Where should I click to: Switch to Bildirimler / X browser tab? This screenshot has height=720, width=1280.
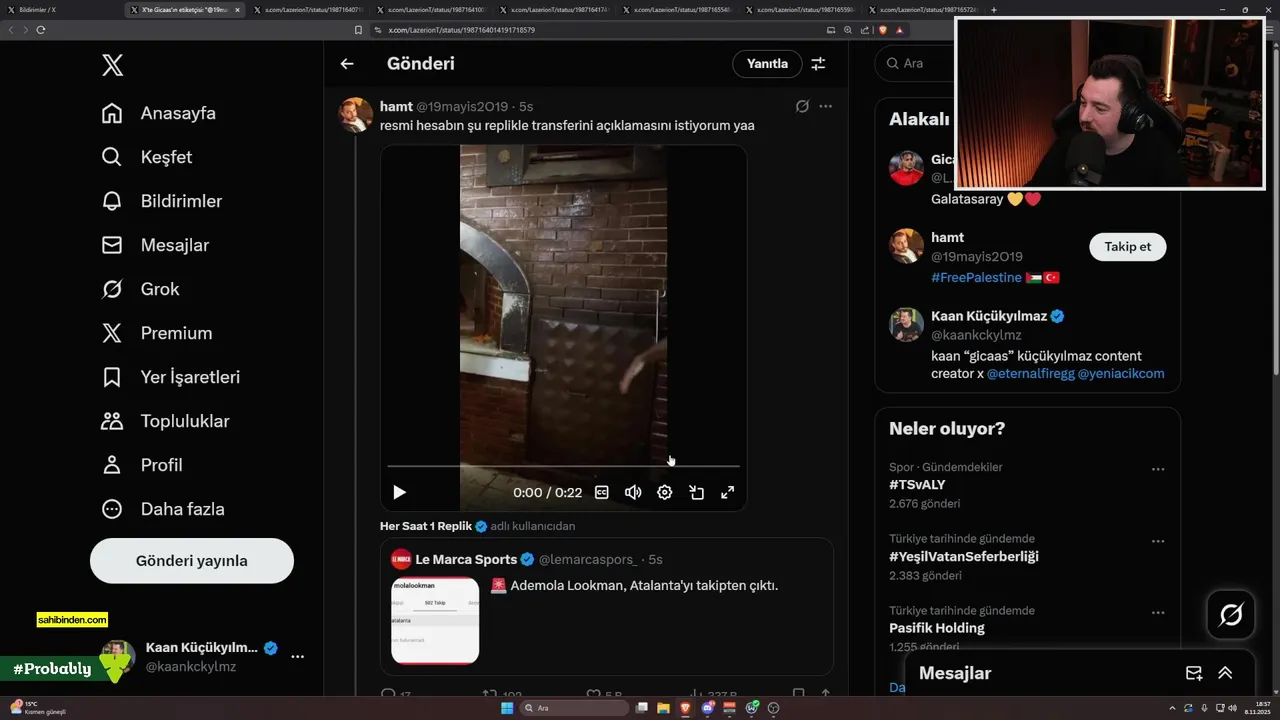[60, 9]
